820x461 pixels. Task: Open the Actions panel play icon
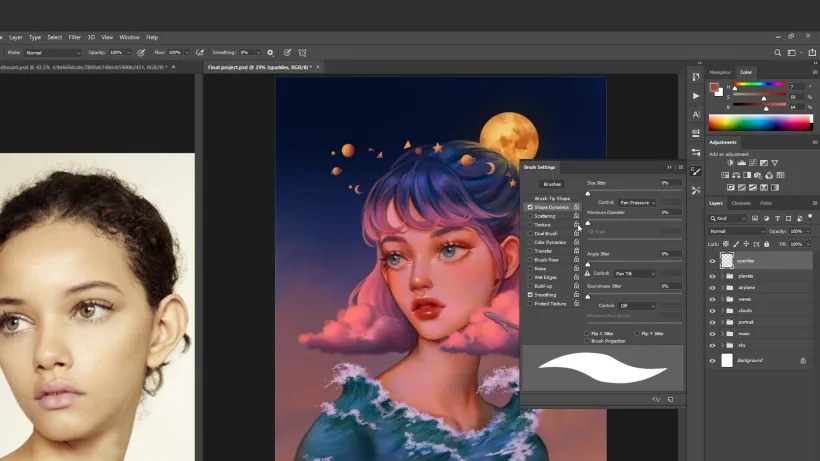(696, 96)
